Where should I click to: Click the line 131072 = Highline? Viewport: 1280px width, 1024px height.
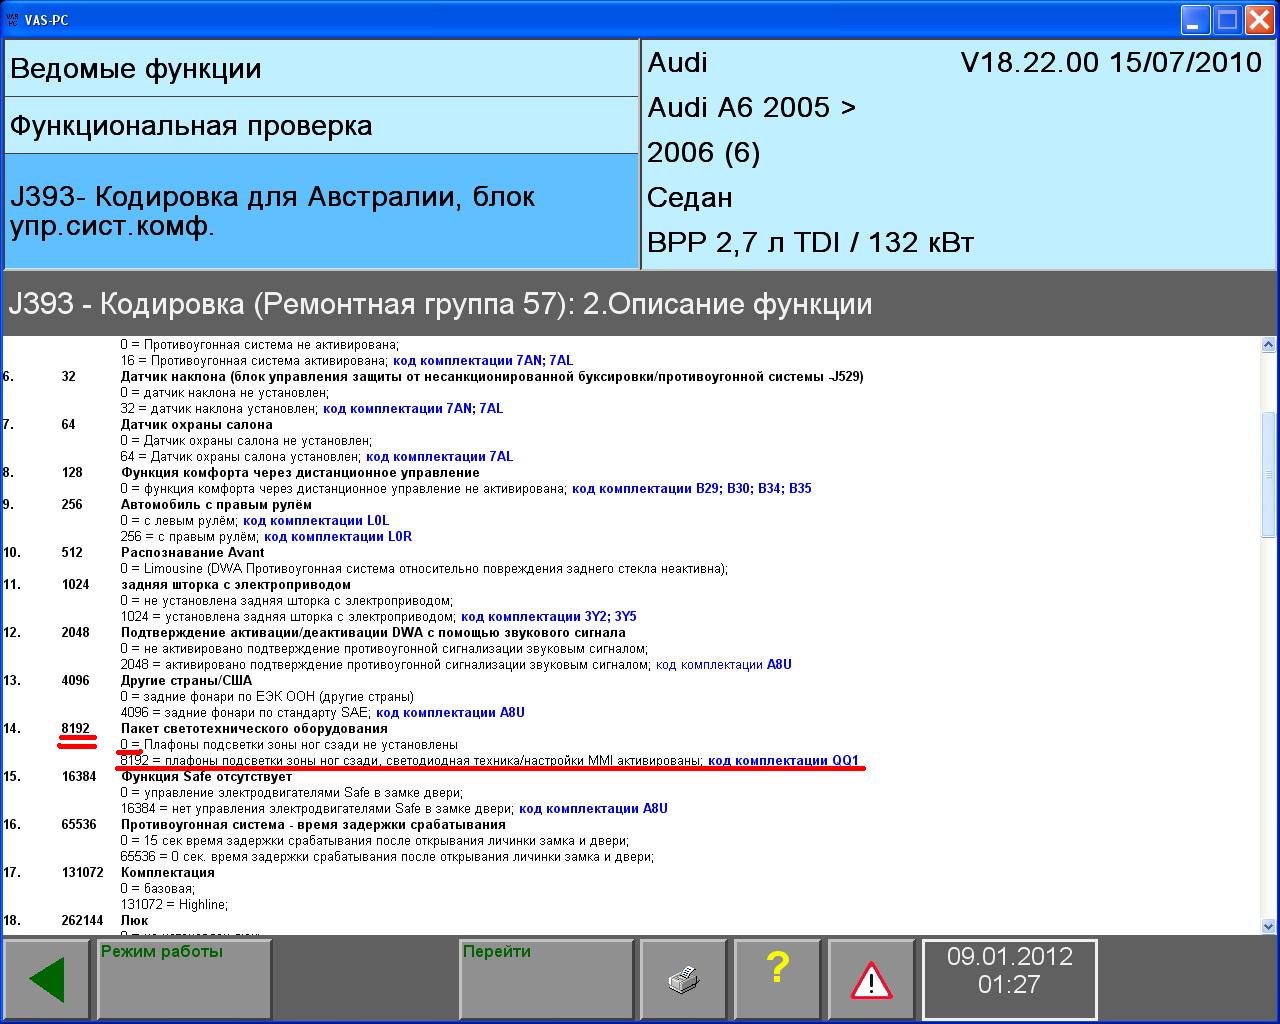pos(174,905)
